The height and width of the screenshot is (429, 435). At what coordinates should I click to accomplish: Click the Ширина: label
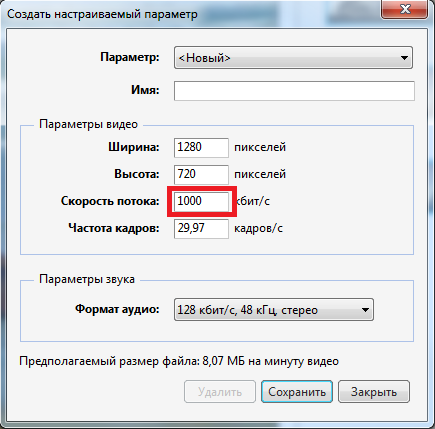(x=134, y=147)
